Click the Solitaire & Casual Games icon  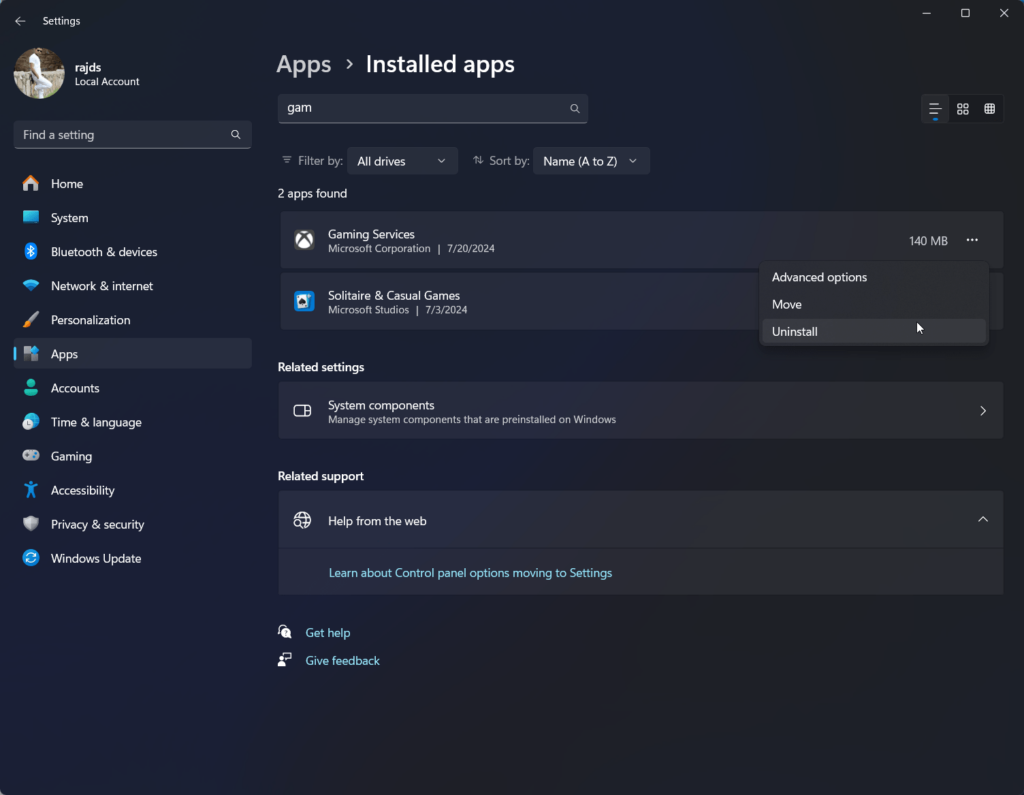click(304, 301)
